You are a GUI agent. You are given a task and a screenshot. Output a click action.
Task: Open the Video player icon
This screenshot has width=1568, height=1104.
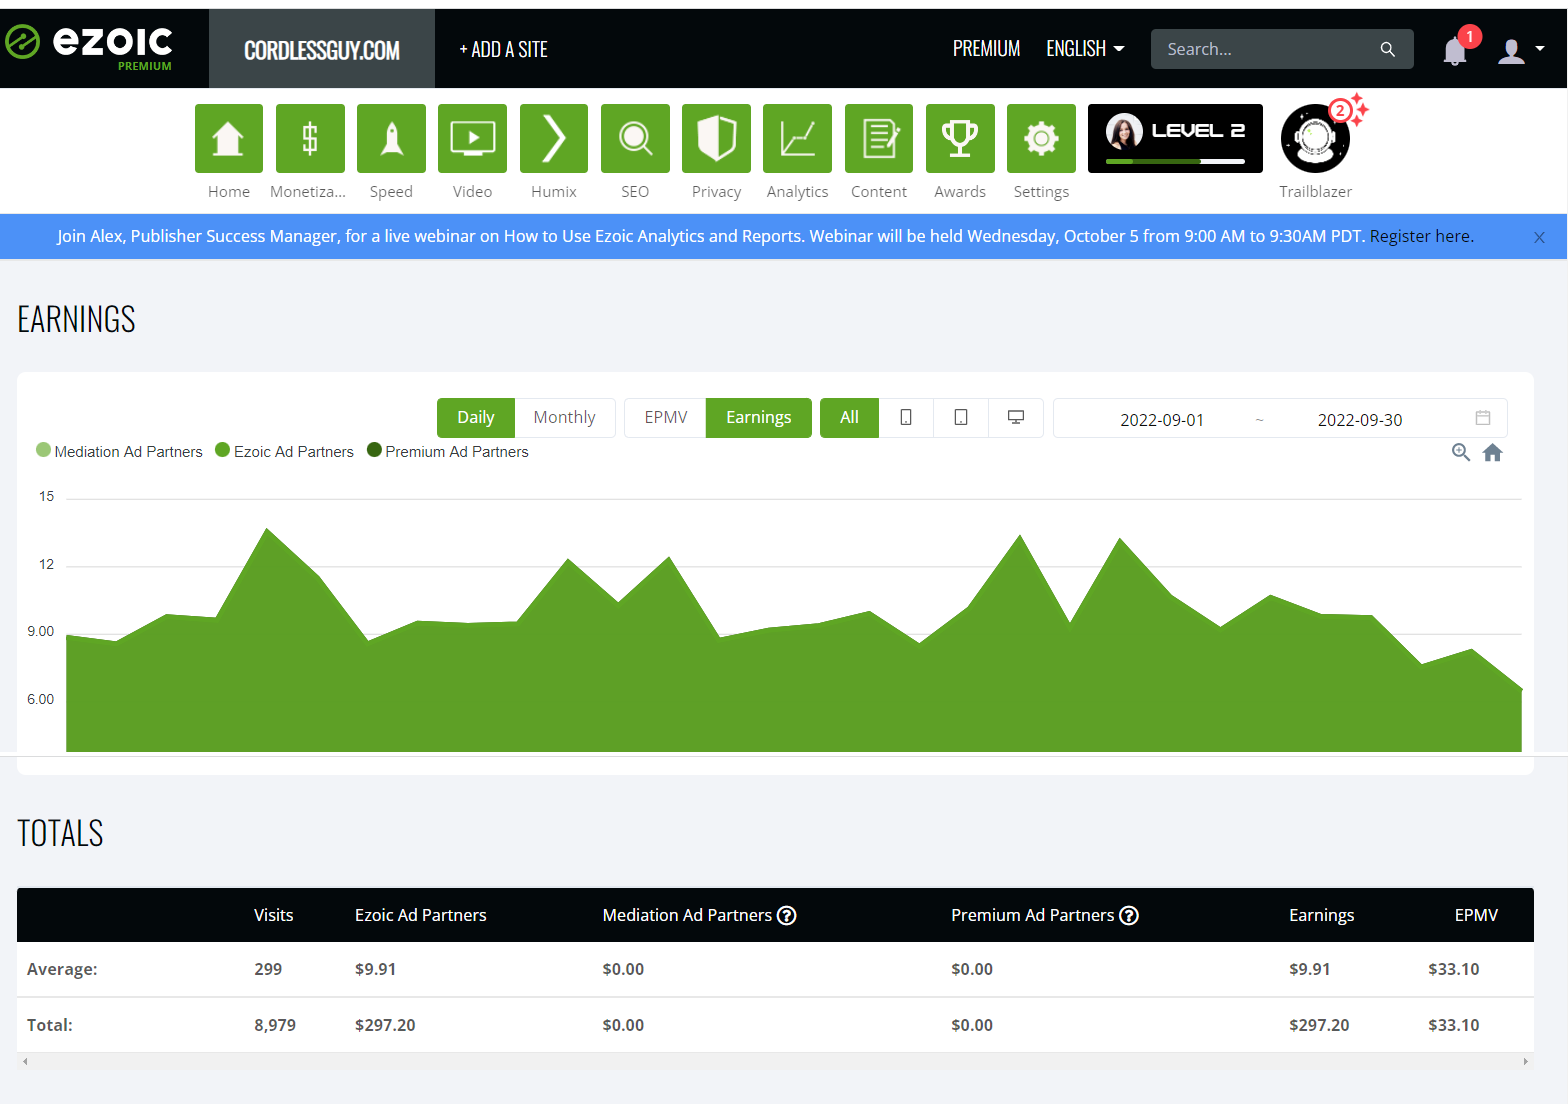pyautogui.click(x=472, y=138)
